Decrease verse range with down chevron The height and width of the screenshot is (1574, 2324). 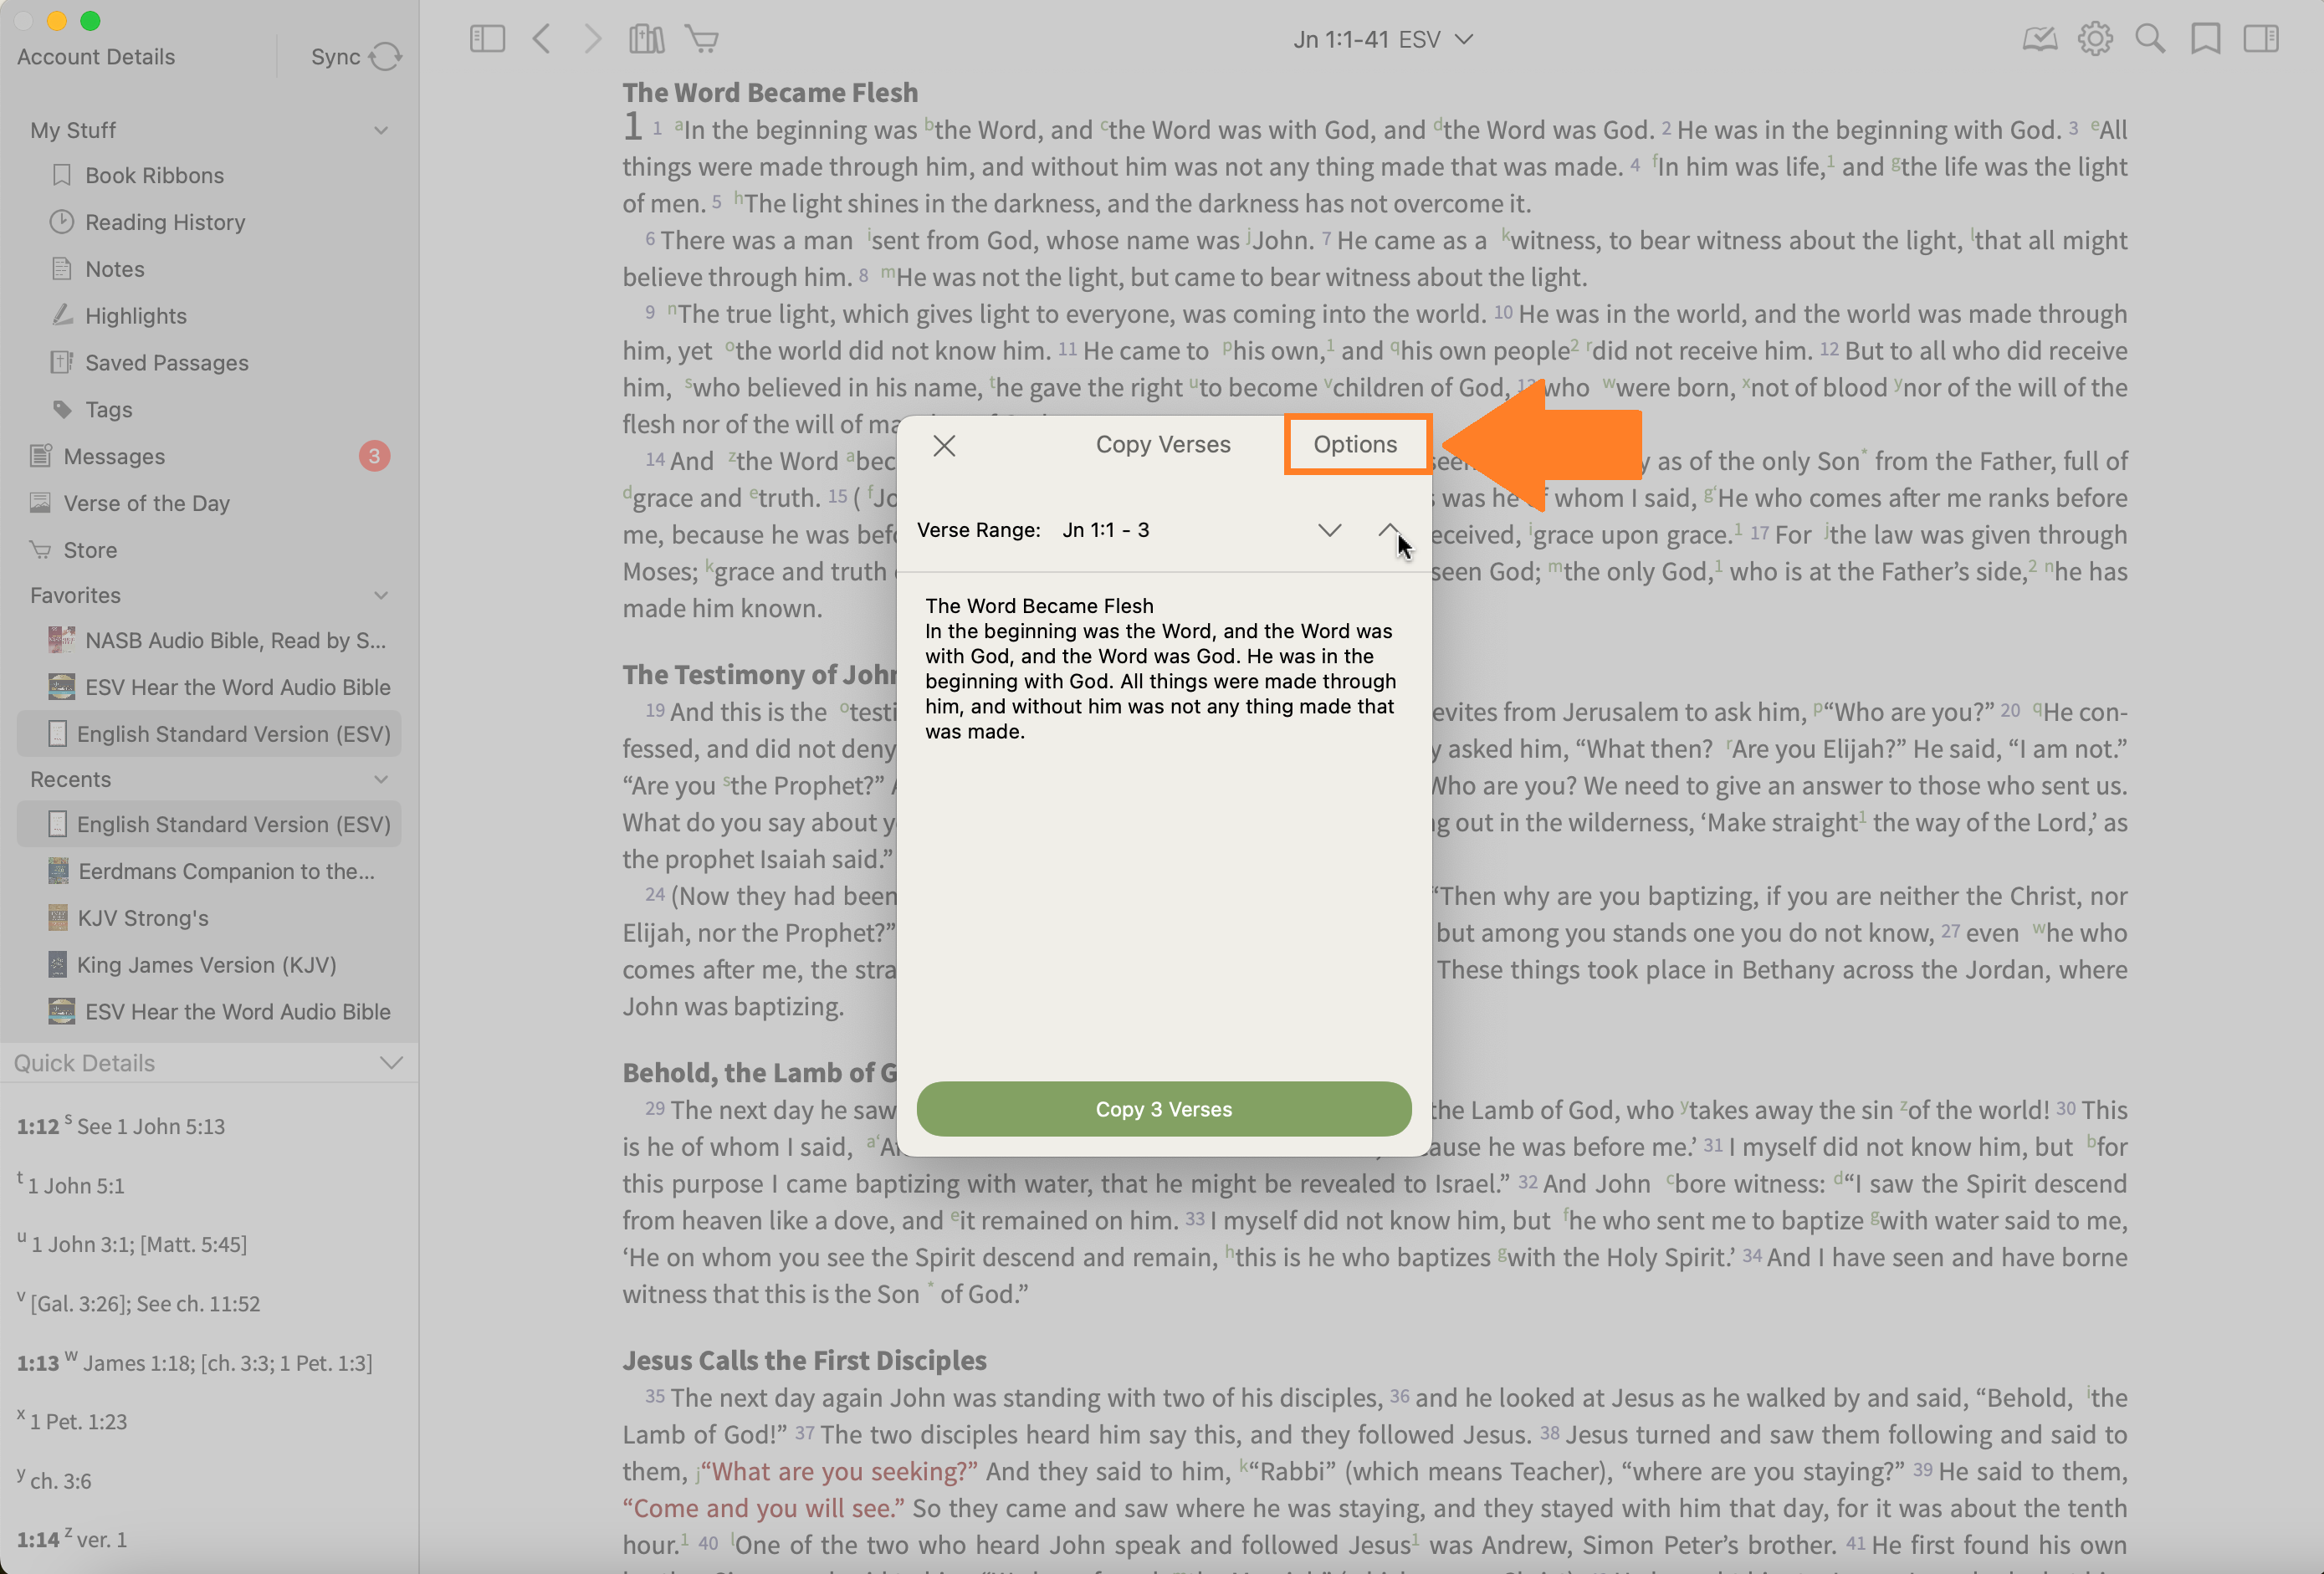point(1329,530)
